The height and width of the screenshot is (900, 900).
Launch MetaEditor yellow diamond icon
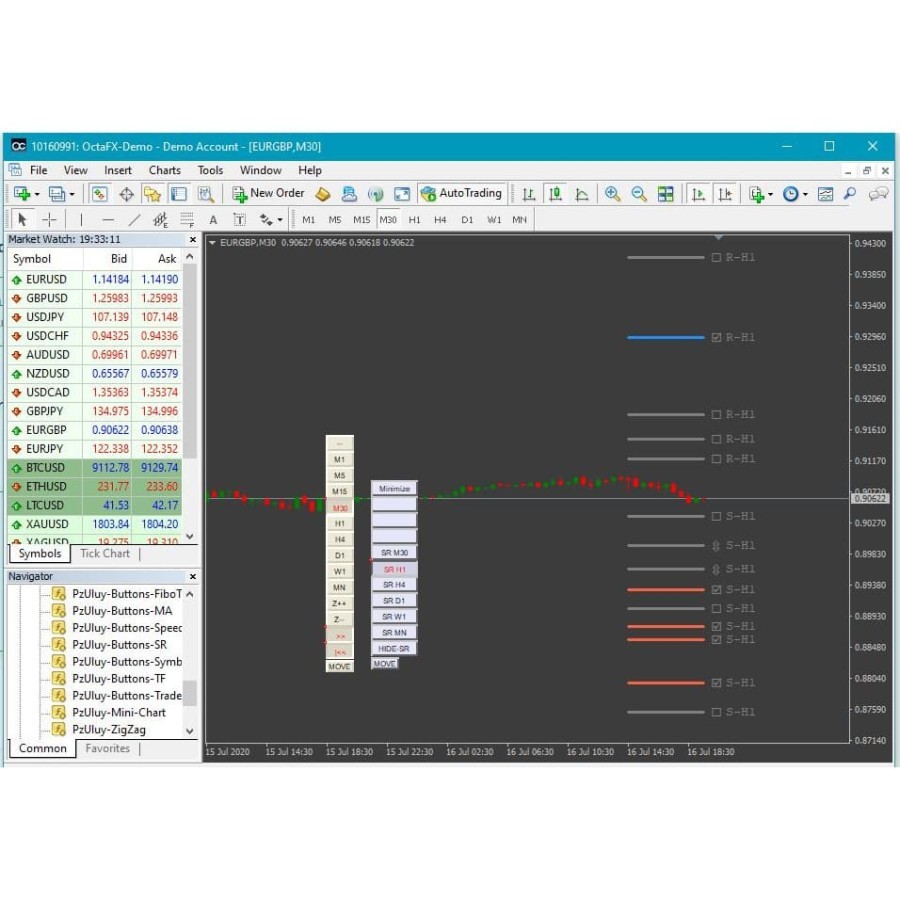tap(323, 194)
